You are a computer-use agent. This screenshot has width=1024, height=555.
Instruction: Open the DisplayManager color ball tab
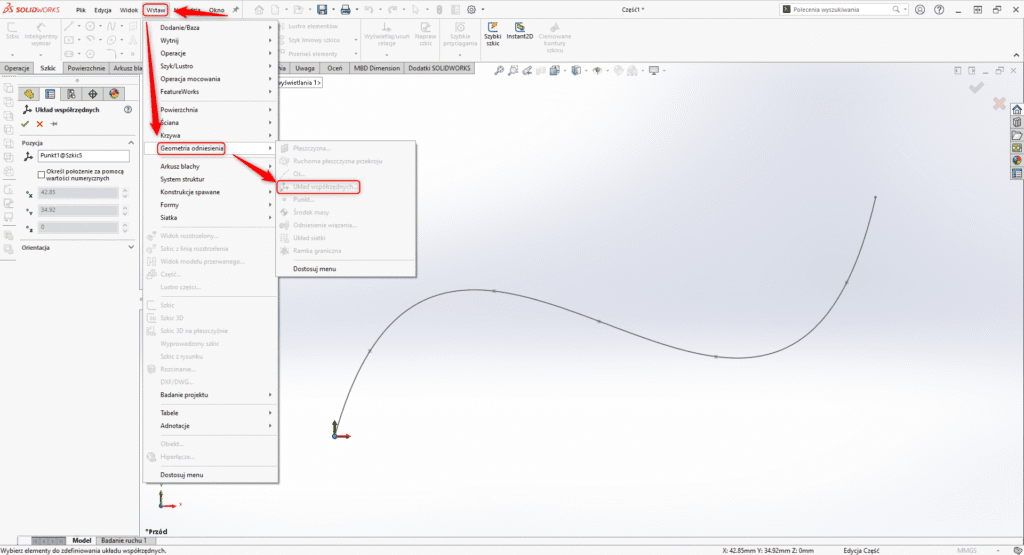point(114,94)
